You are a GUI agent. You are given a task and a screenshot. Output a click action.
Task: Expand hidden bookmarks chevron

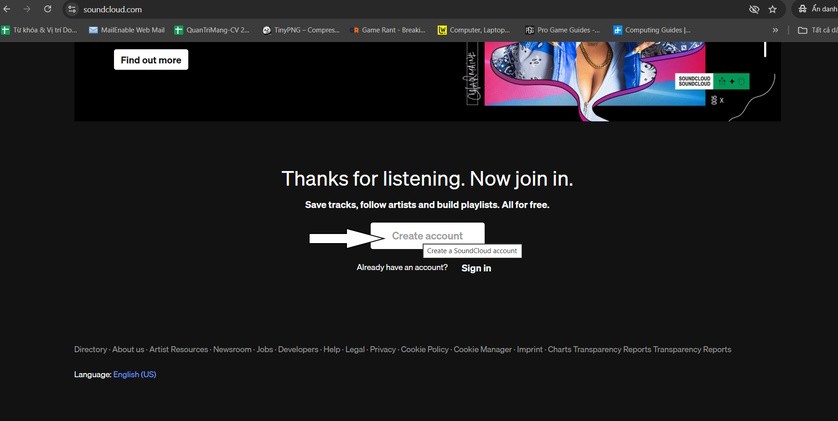(x=775, y=30)
